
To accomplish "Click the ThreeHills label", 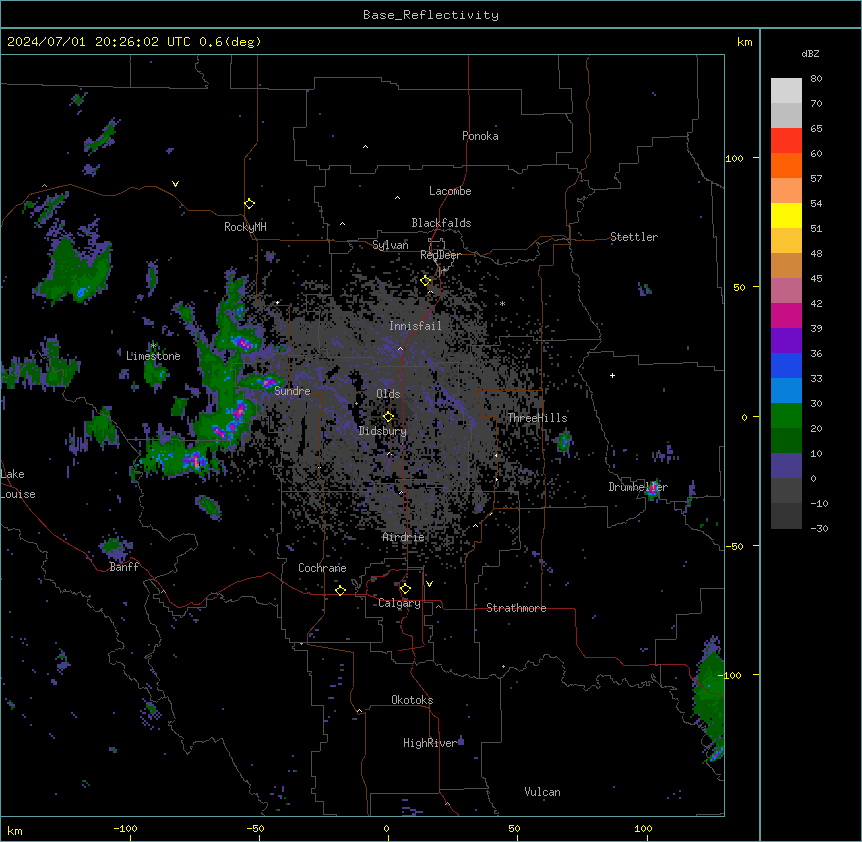I will pos(537,418).
